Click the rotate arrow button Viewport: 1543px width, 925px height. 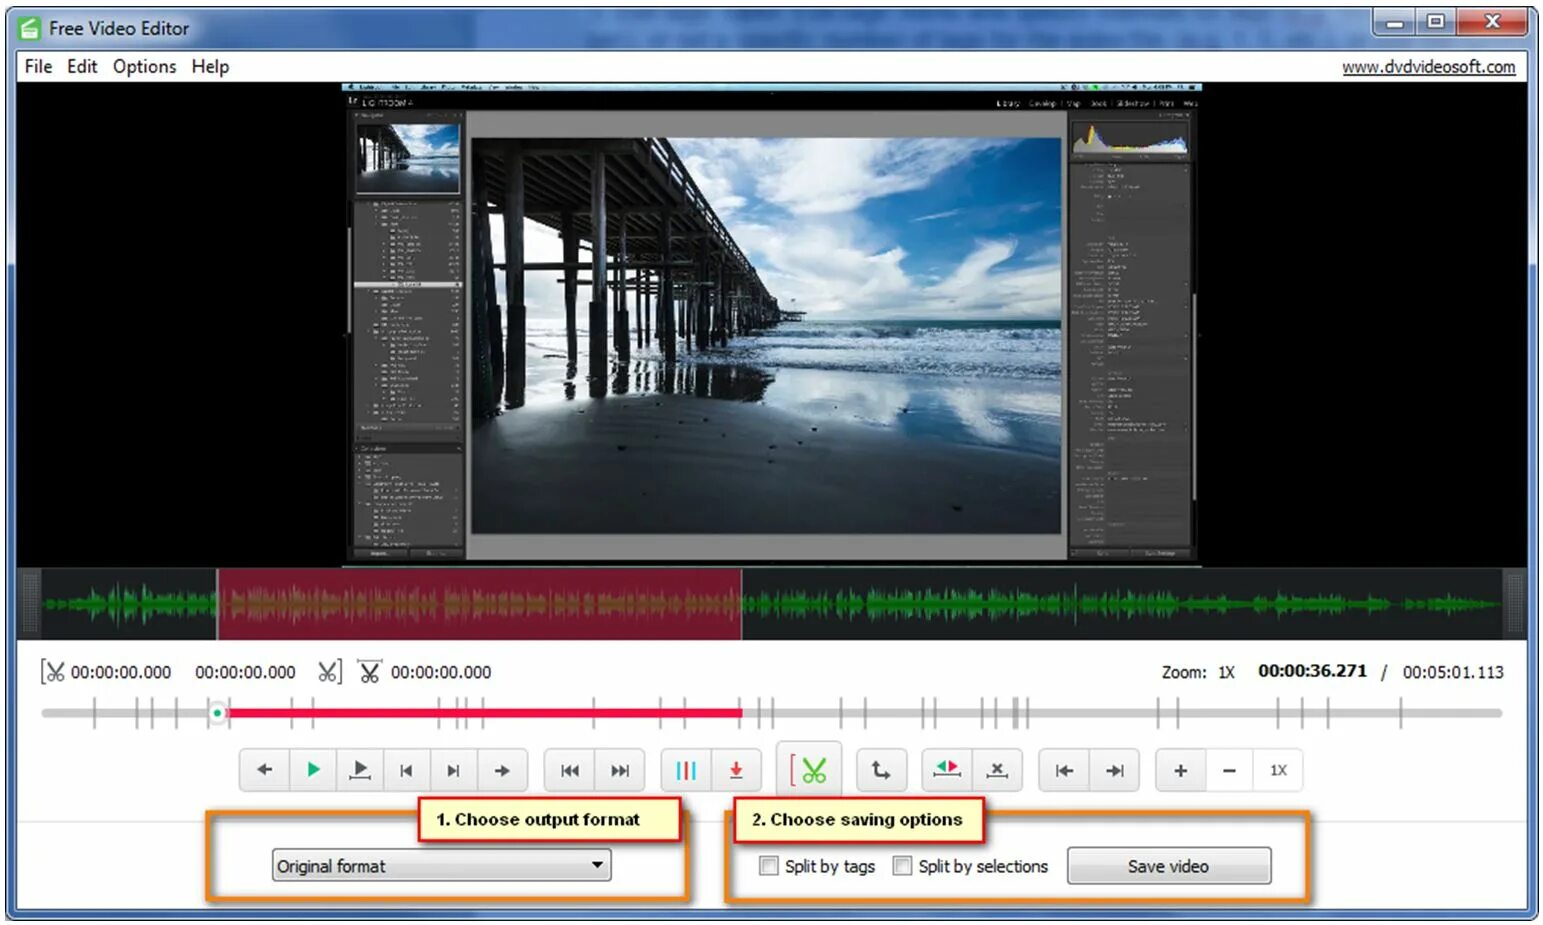(x=881, y=770)
